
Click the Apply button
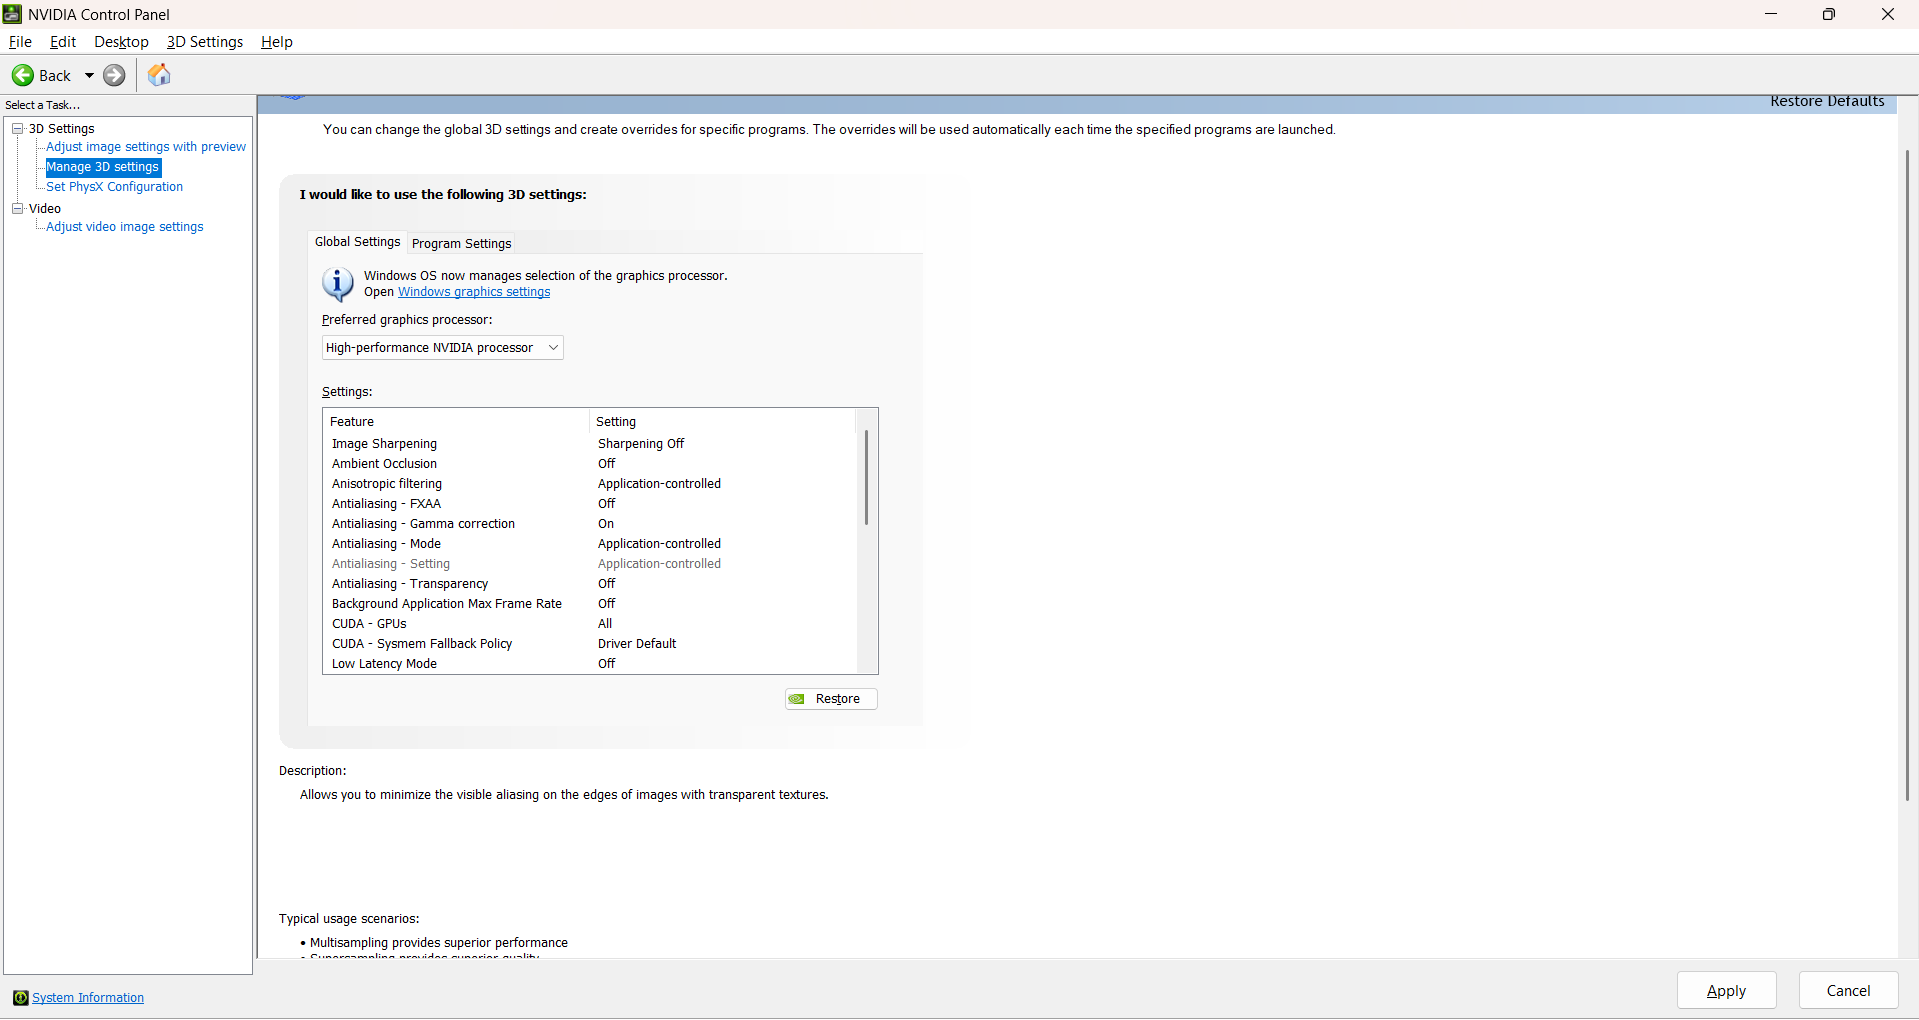[x=1726, y=991]
